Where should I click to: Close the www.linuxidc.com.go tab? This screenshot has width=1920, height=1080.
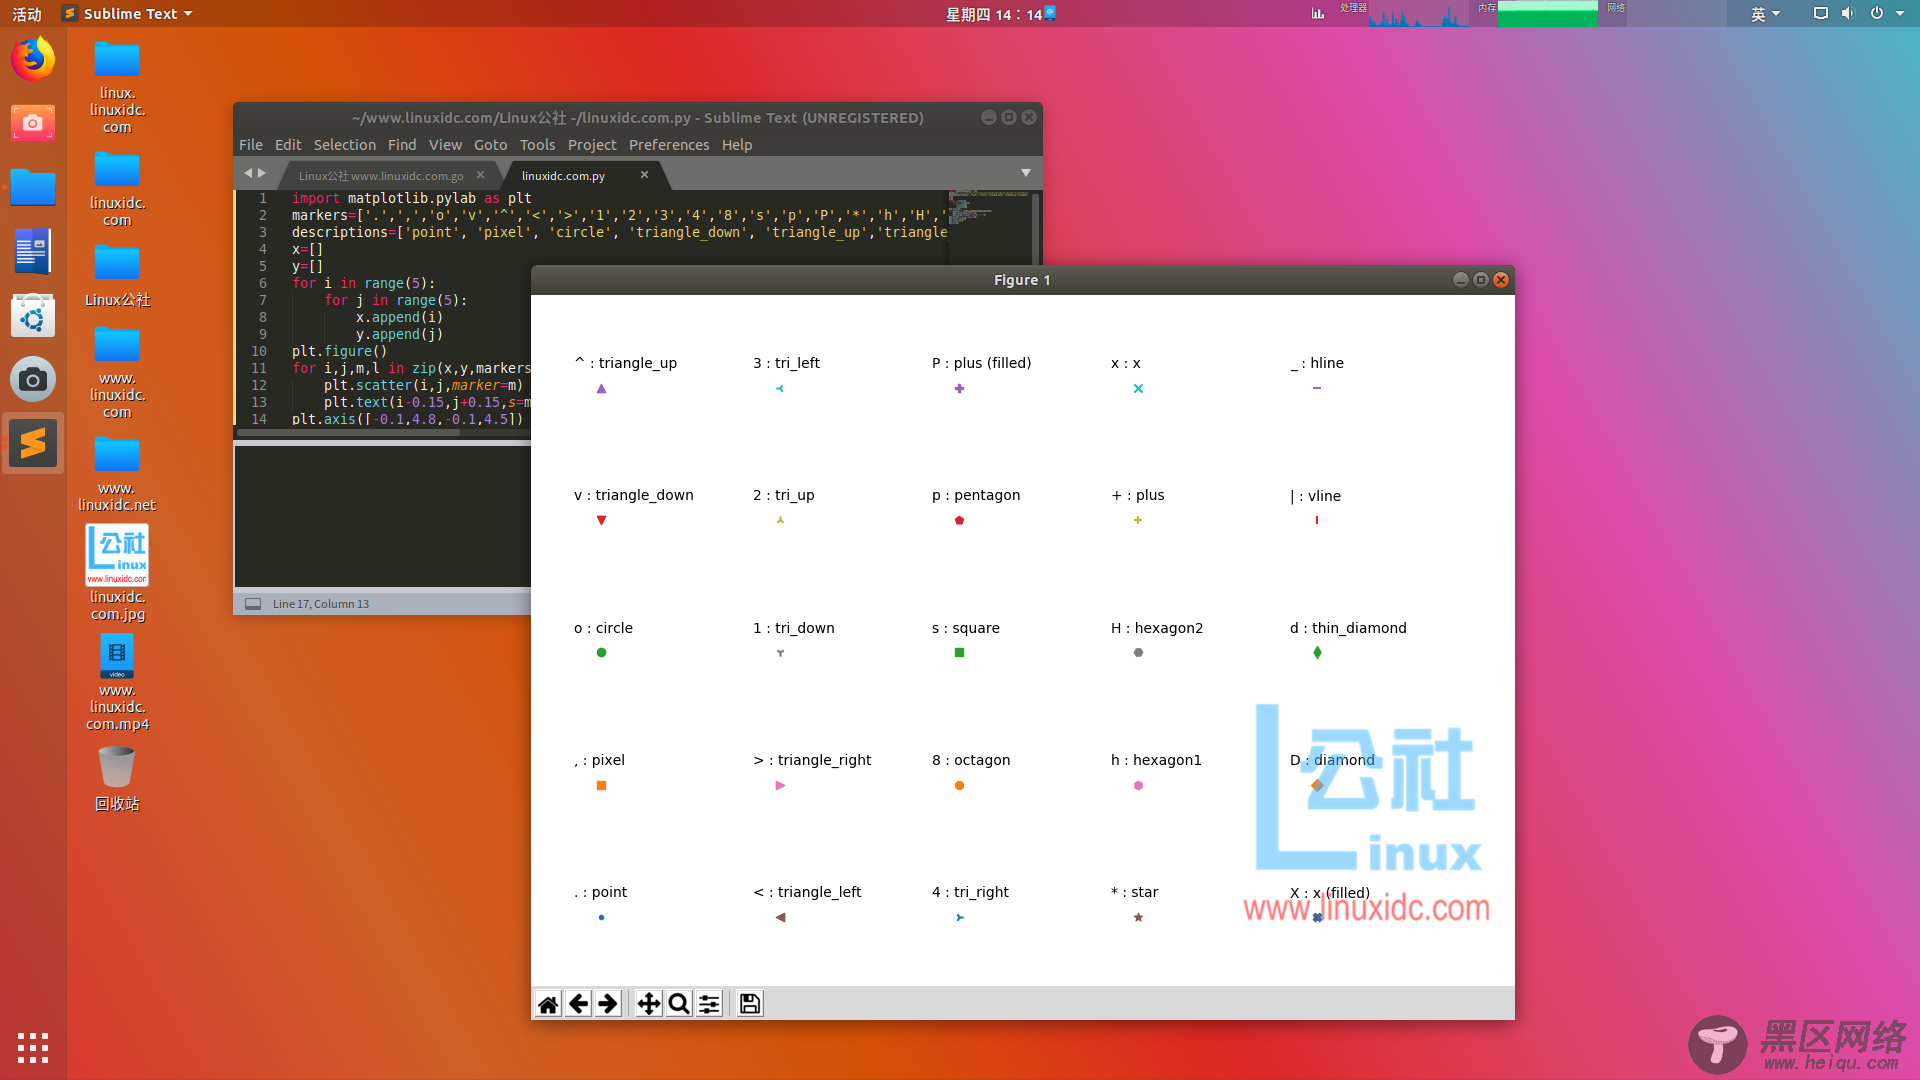pyautogui.click(x=480, y=174)
